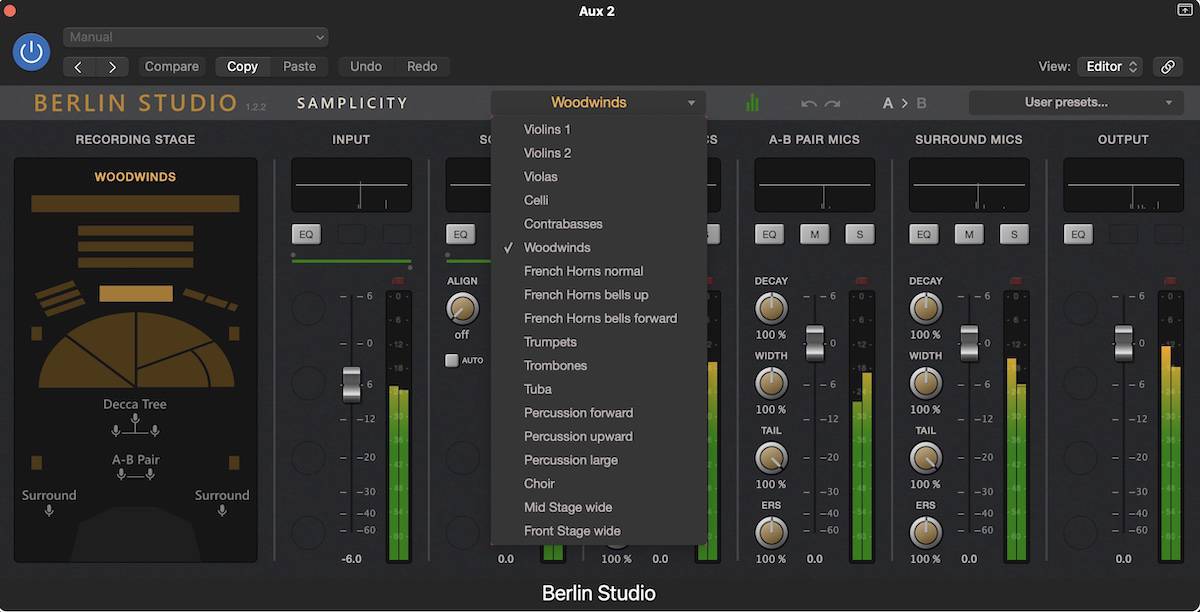Image resolution: width=1200 pixels, height=612 pixels.
Task: Click the Undo button in header
Action: (366, 67)
